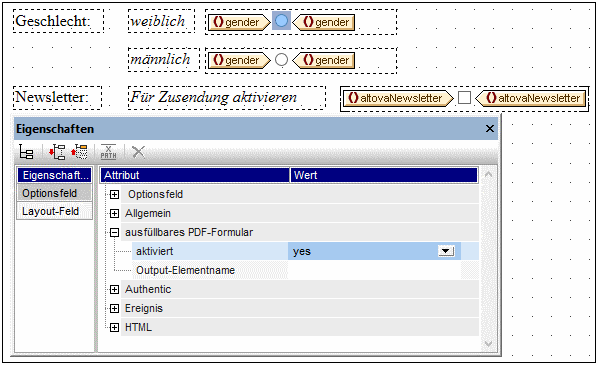Click the collapse-all tree toolbar icon
The height and width of the screenshot is (365, 598).
[x=79, y=152]
